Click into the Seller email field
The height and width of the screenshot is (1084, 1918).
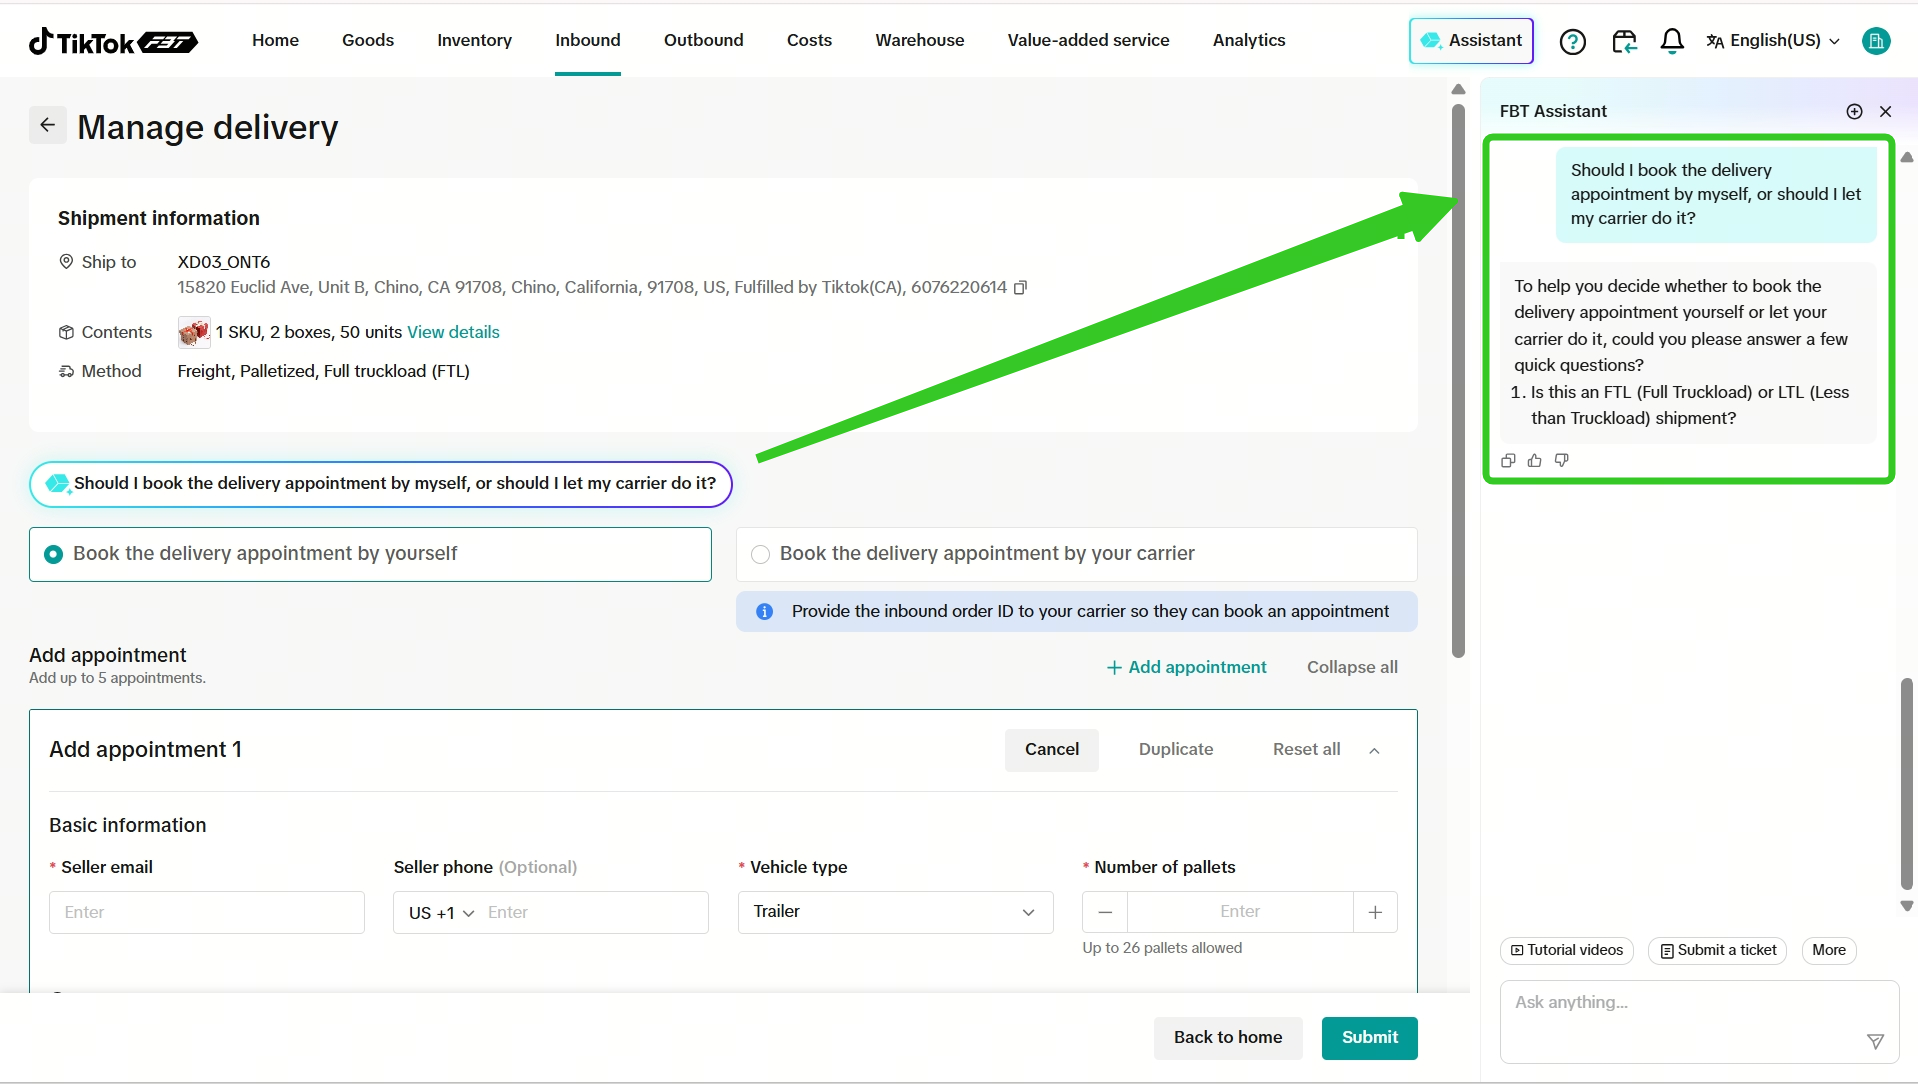(207, 912)
